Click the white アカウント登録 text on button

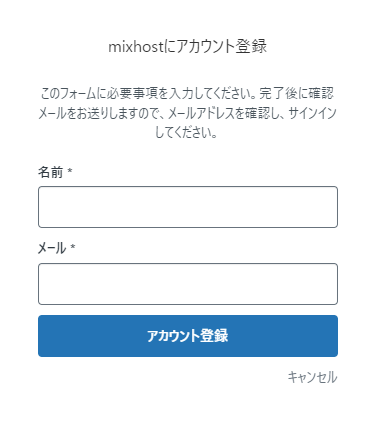[x=188, y=336]
